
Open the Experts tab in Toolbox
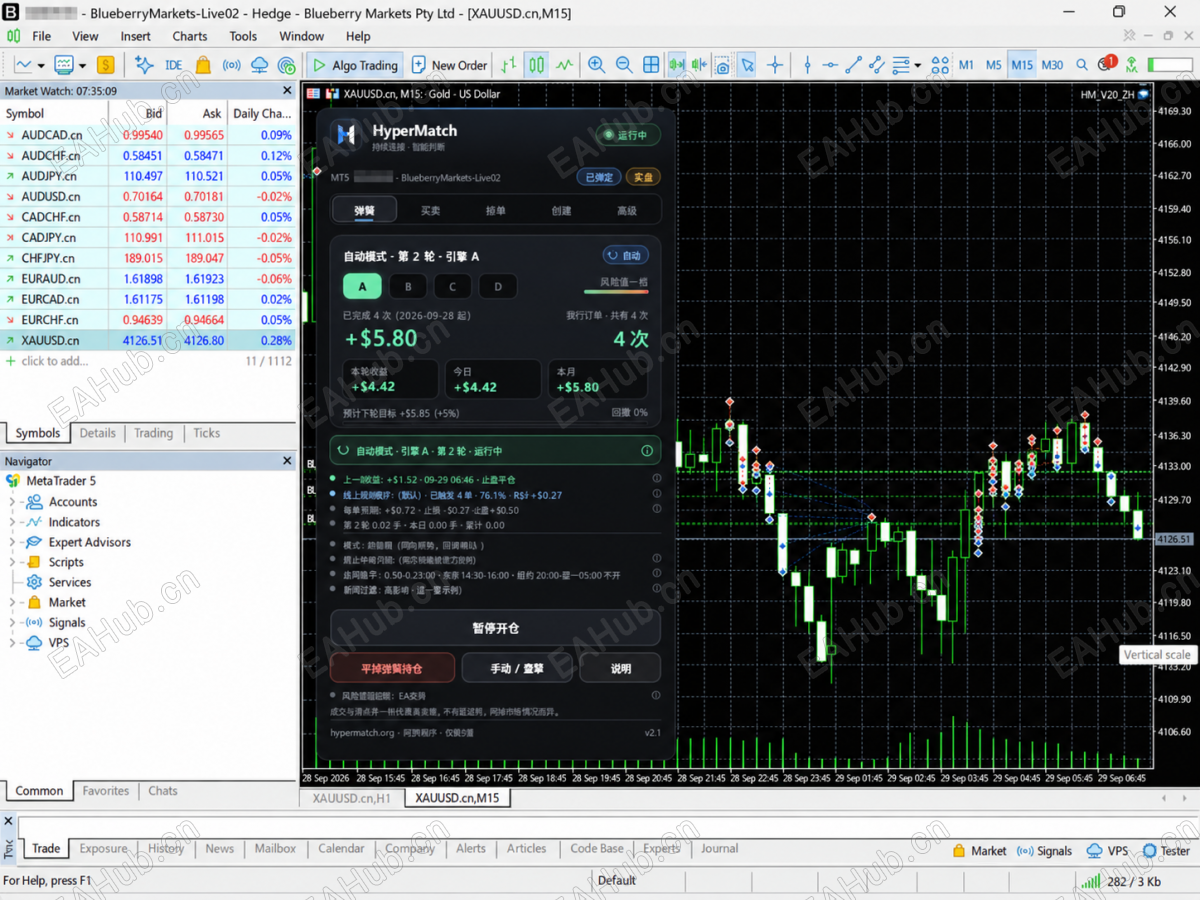(x=661, y=849)
